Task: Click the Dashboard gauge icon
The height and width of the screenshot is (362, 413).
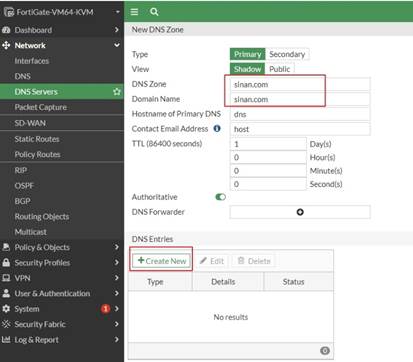Action: (x=6, y=30)
